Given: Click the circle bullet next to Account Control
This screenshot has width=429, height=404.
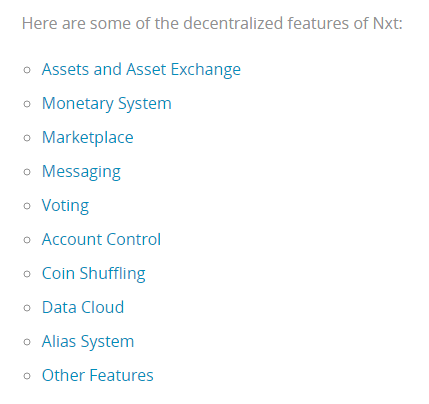Looking at the screenshot, I should click(27, 240).
